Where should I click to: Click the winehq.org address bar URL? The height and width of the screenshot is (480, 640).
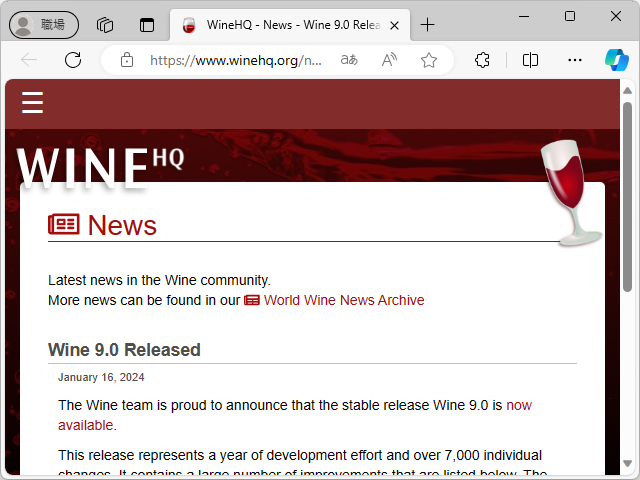point(236,60)
